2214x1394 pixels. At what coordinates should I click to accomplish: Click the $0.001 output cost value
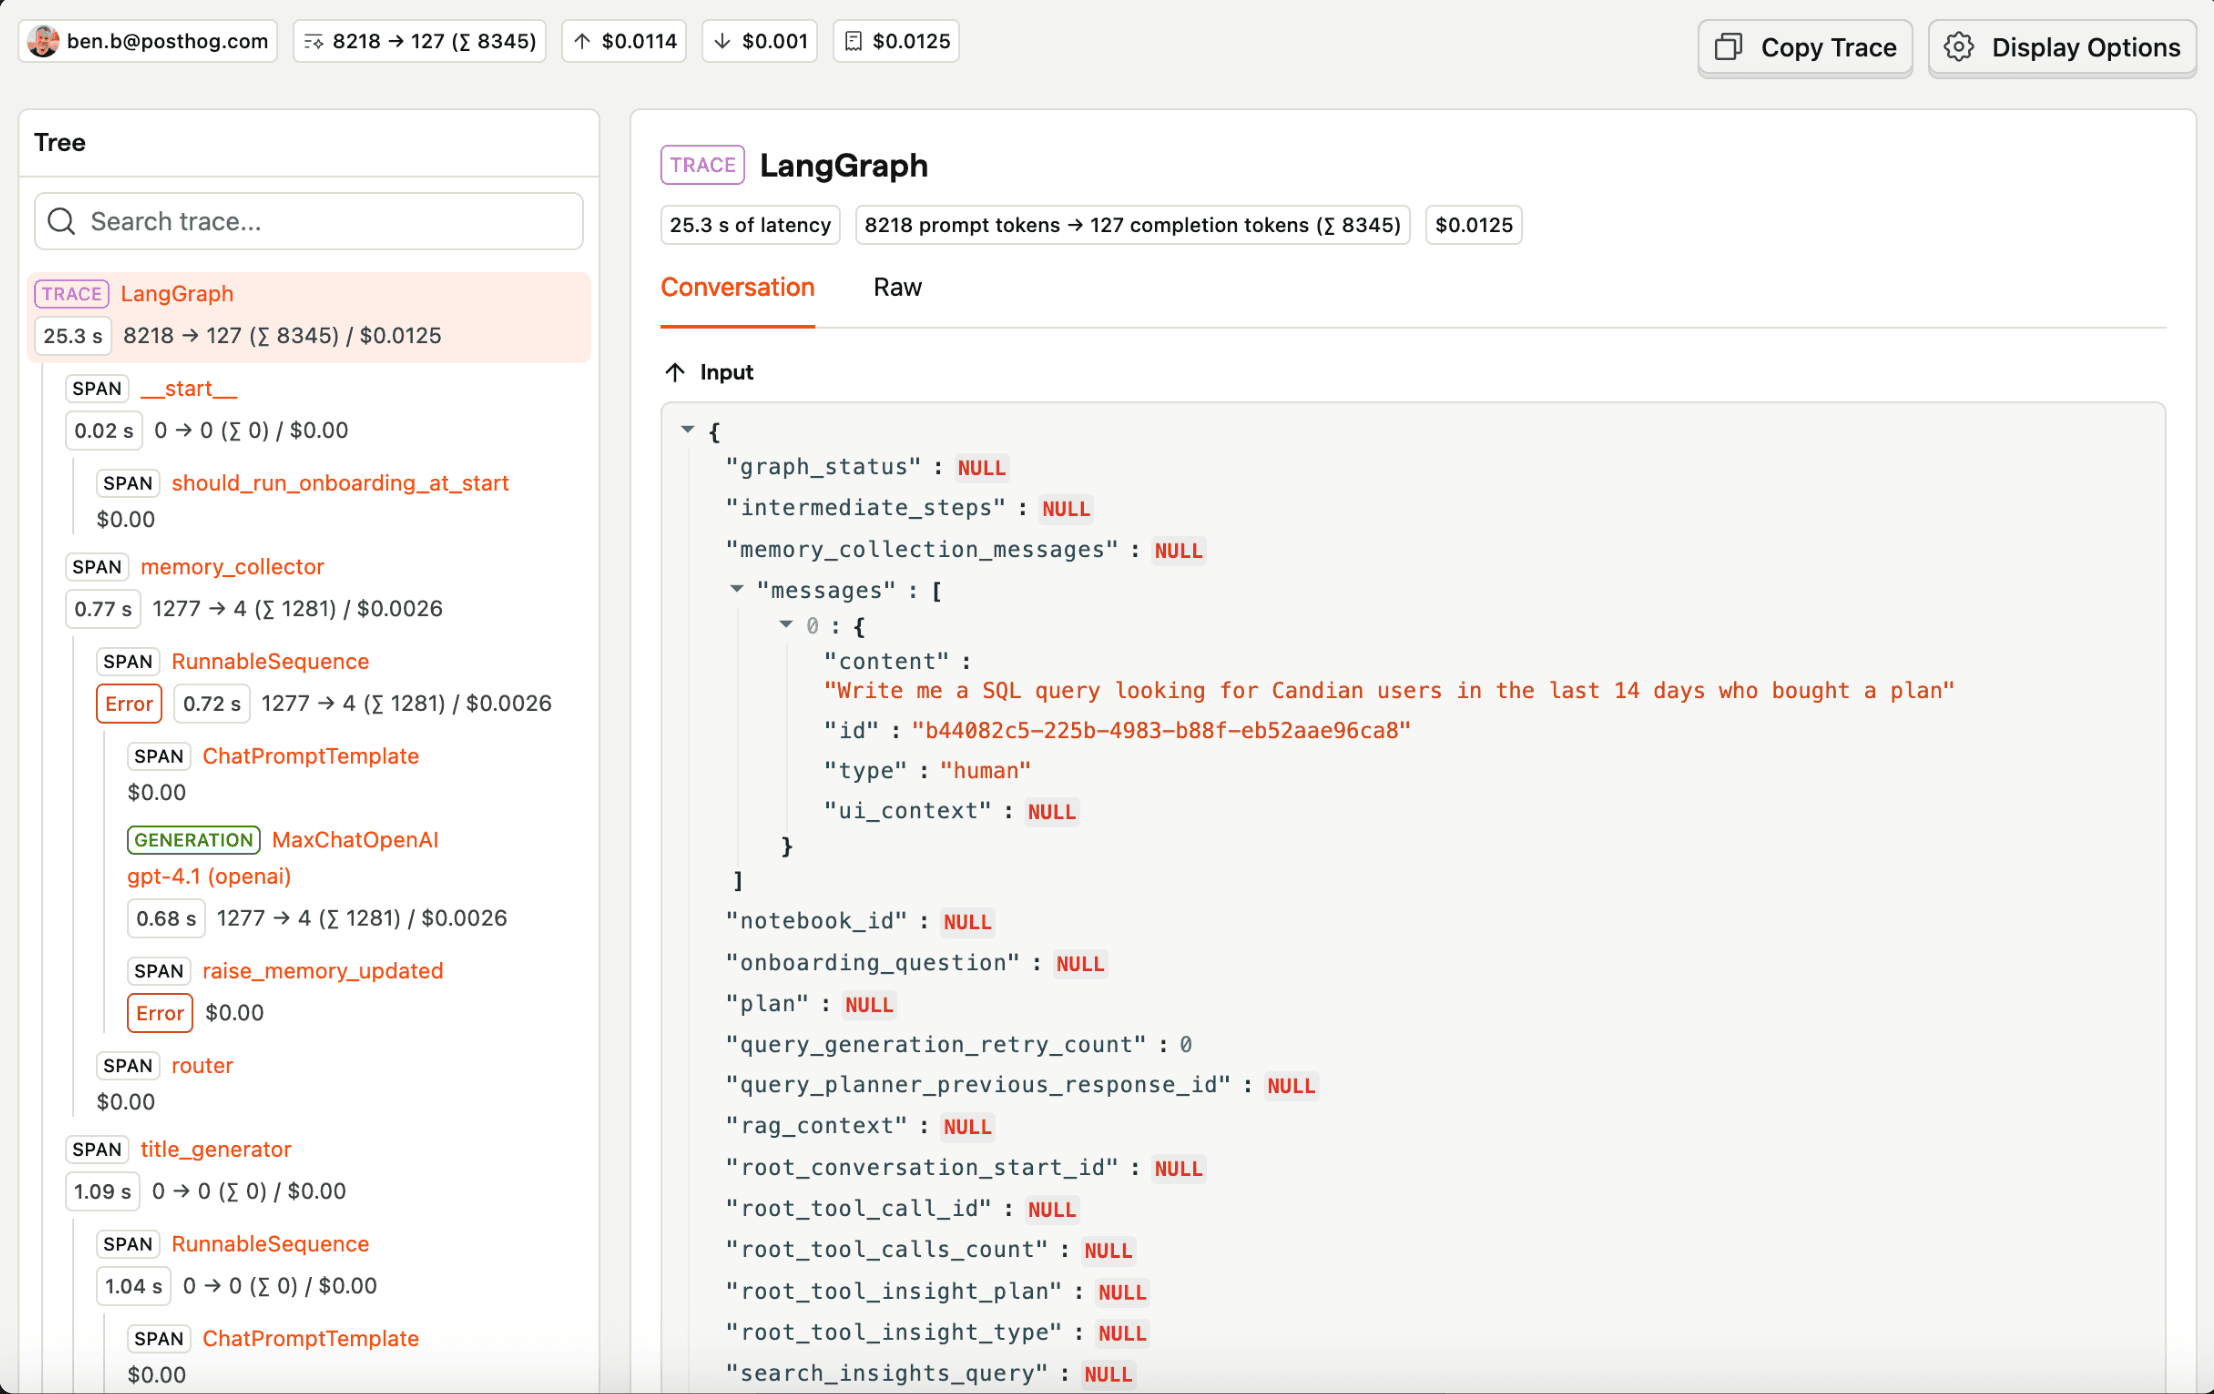(x=775, y=42)
